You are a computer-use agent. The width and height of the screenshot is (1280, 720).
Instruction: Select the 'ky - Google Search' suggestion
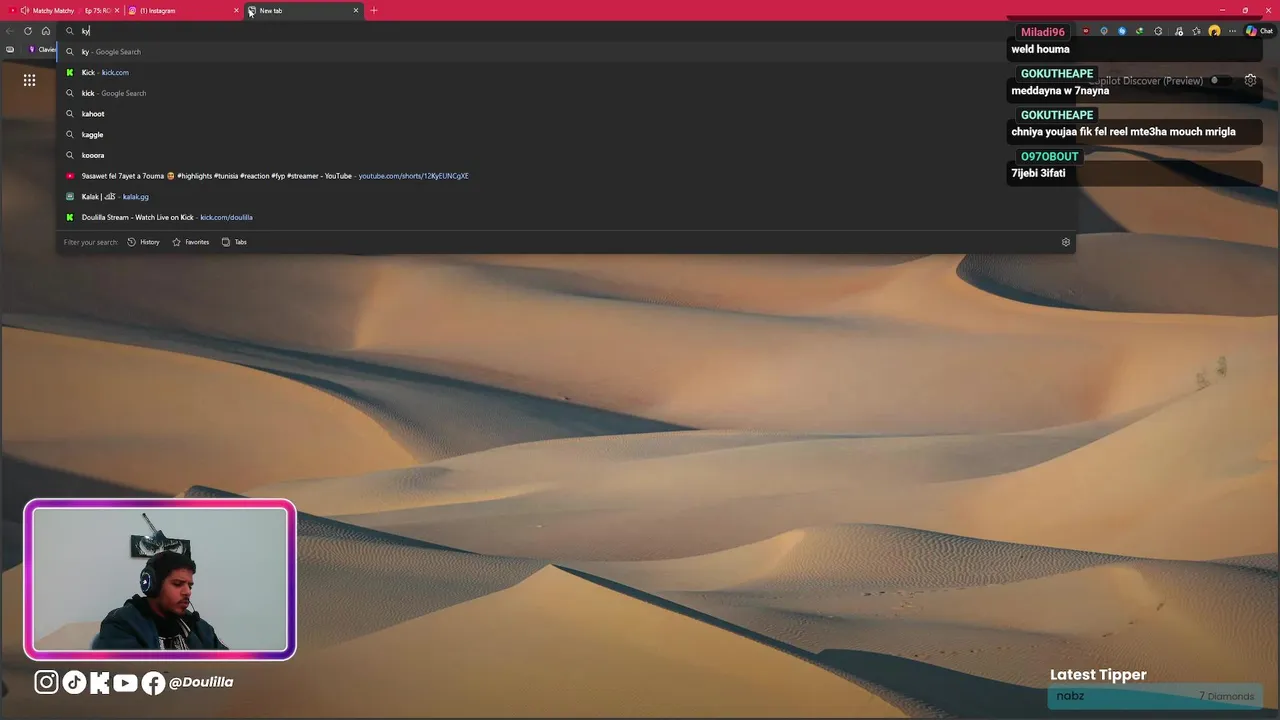coord(566,52)
